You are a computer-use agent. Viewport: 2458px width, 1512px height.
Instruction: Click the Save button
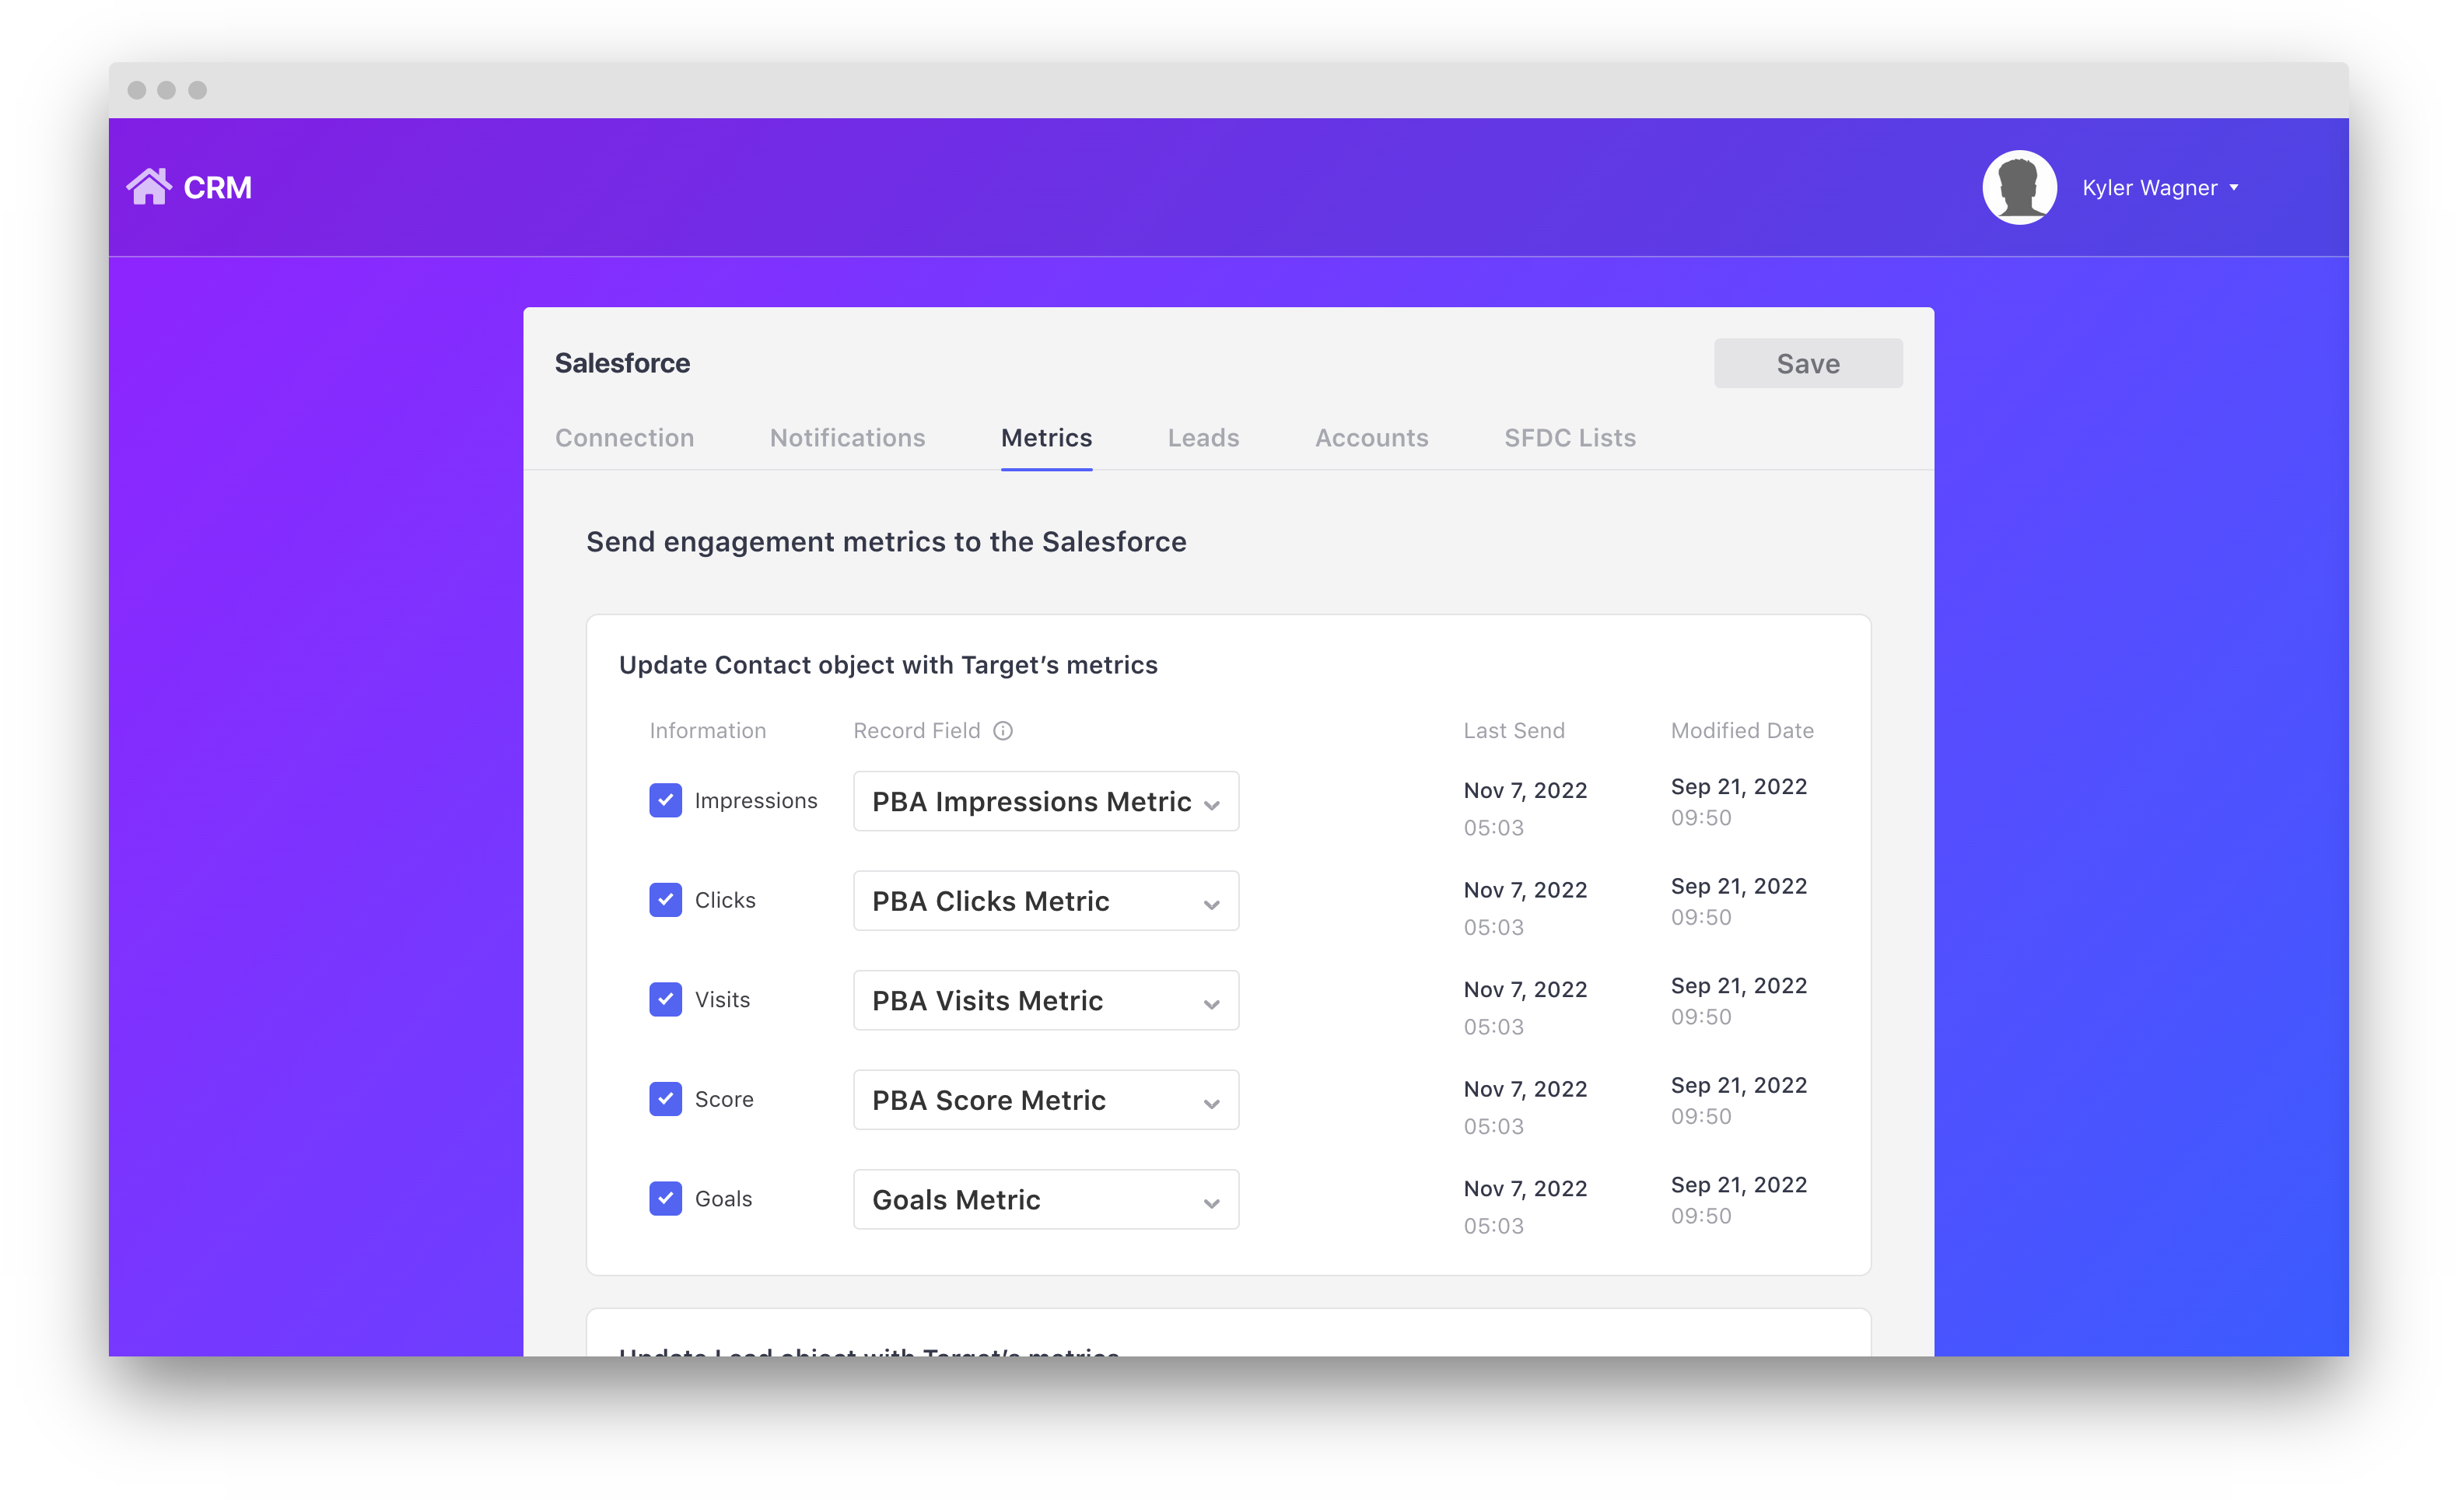tap(1807, 364)
